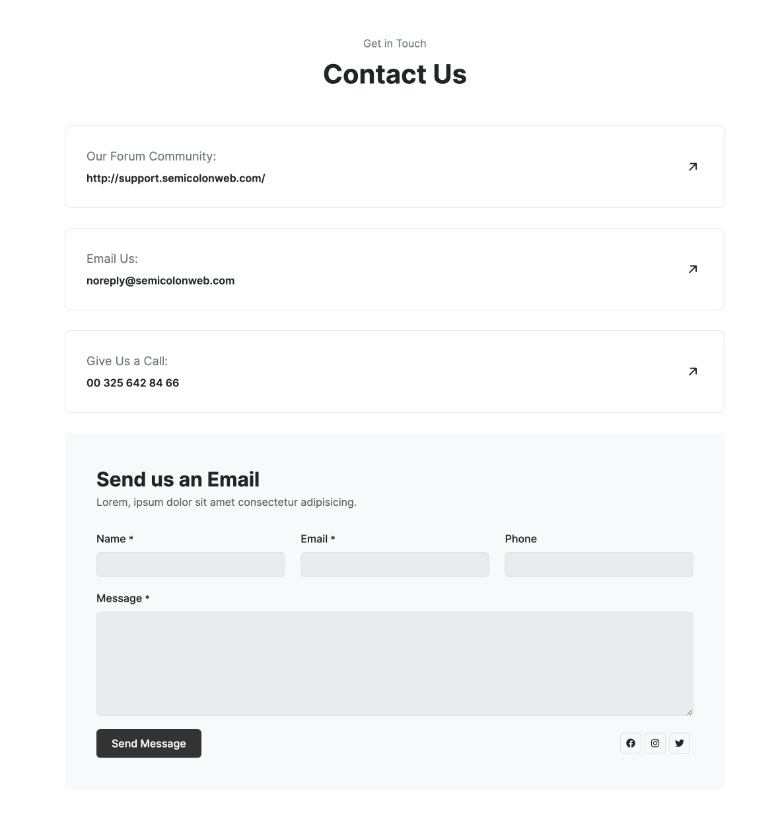Focus the Email input field
This screenshot has width=778, height=813.
coord(394,565)
